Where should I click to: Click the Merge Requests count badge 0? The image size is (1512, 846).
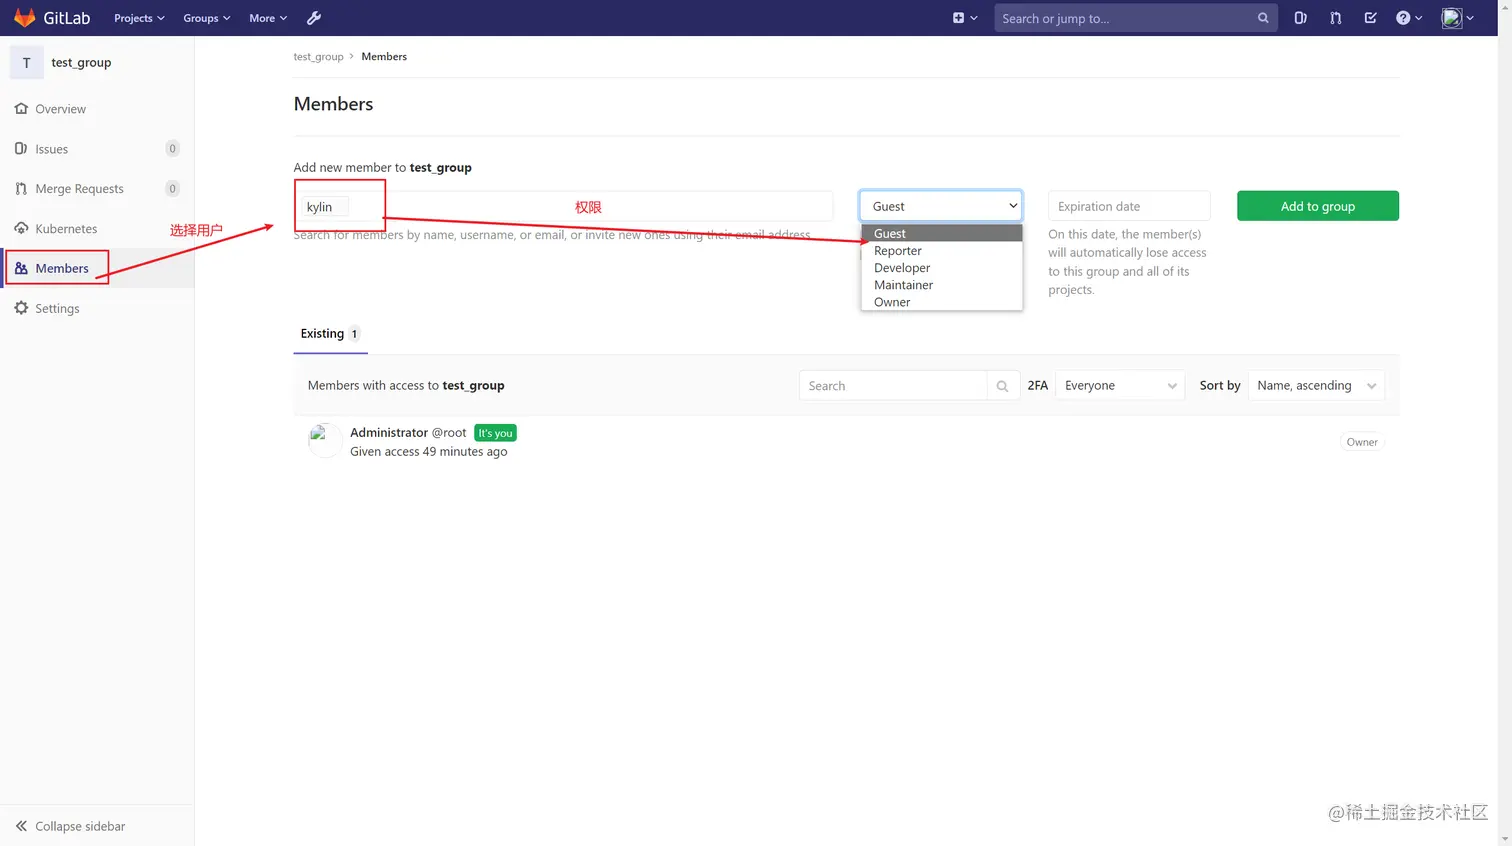click(172, 188)
